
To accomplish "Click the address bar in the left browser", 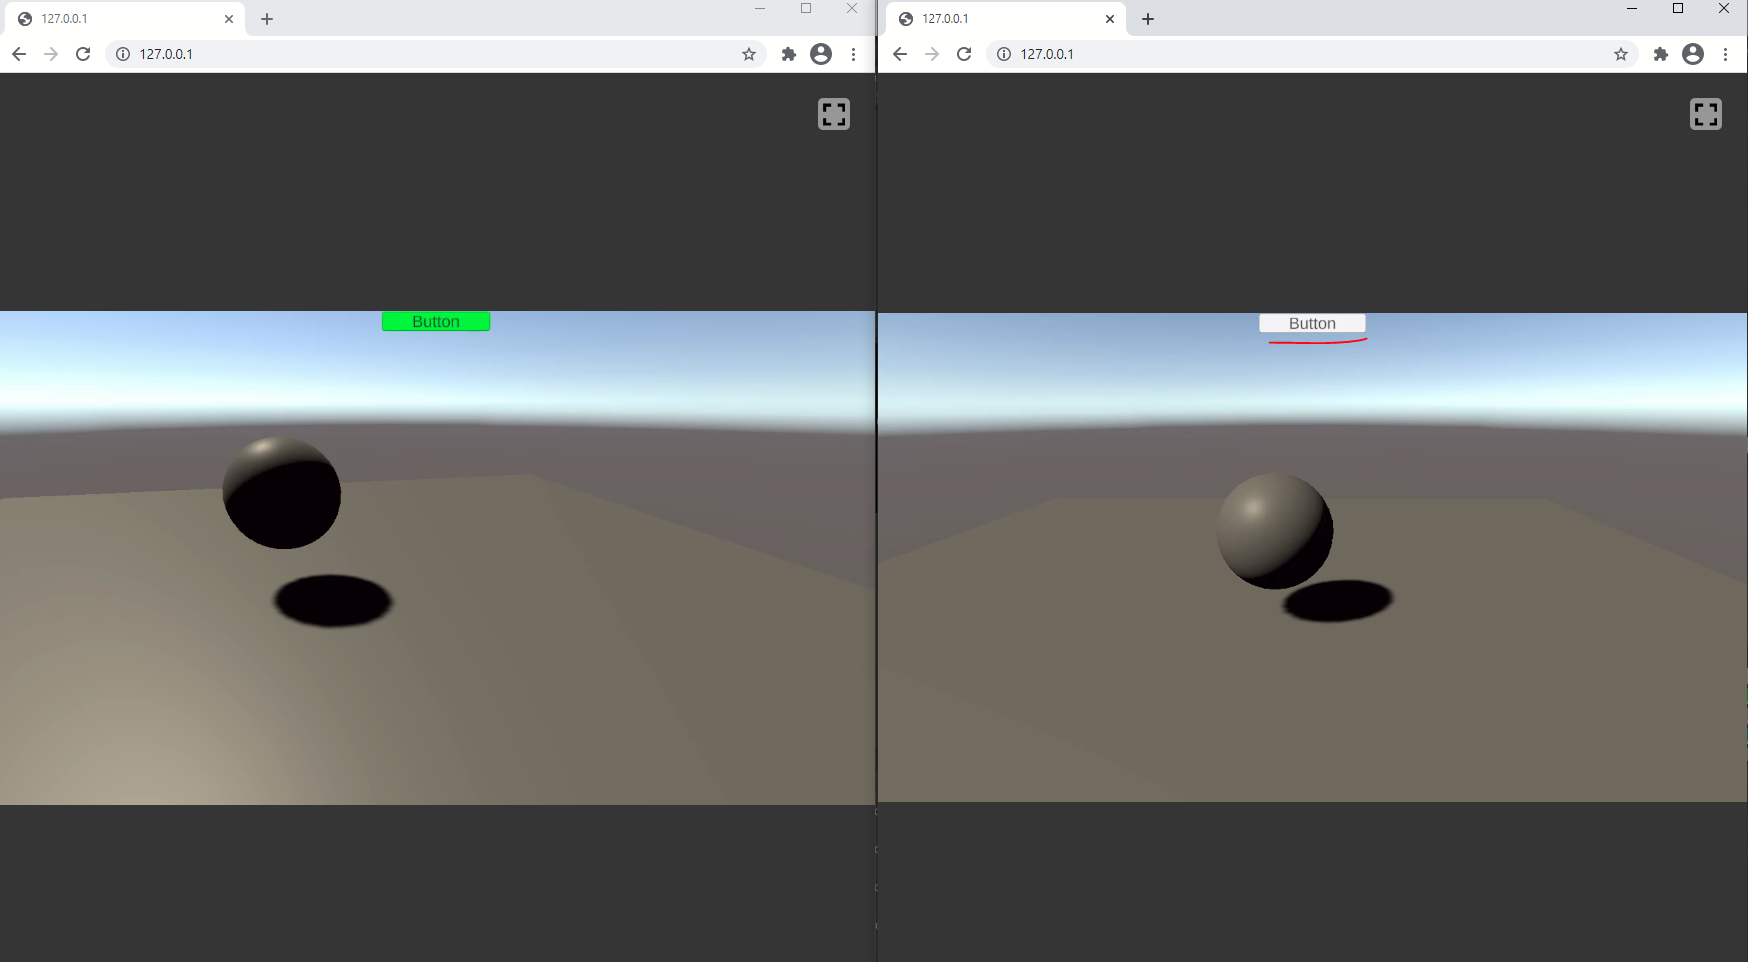I will point(300,54).
